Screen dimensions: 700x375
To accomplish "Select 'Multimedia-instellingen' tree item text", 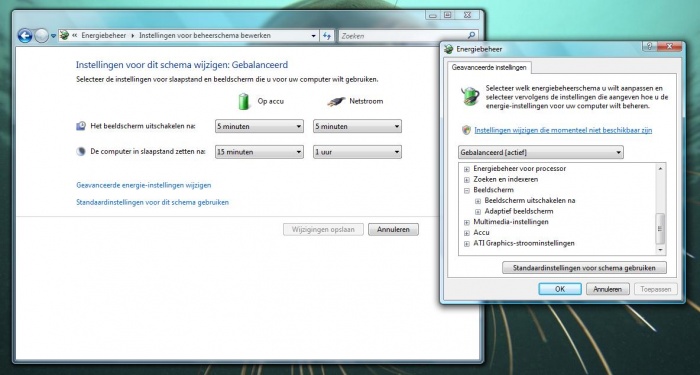I will 511,222.
